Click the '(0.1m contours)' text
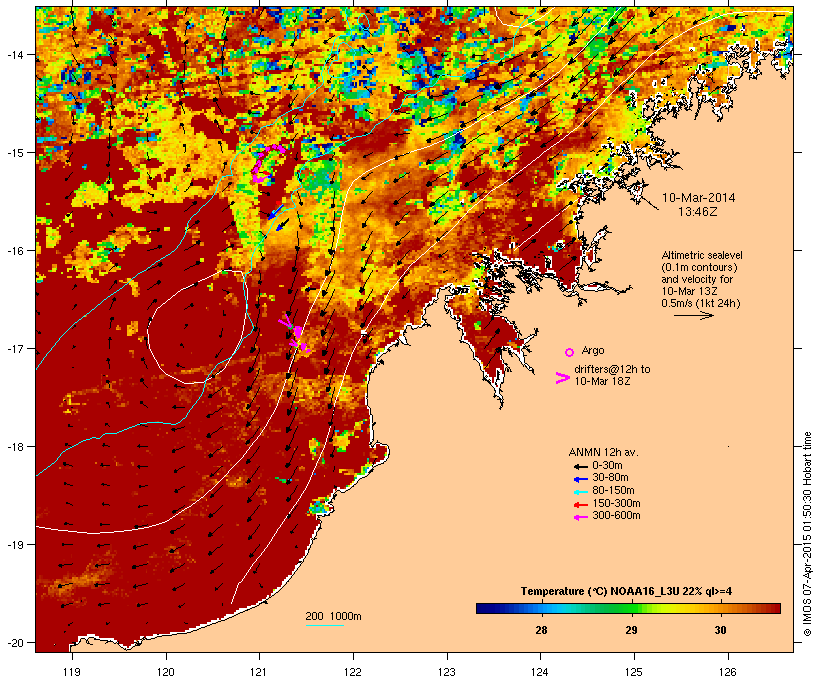Screen dimensions: 820x680 (x=699, y=267)
